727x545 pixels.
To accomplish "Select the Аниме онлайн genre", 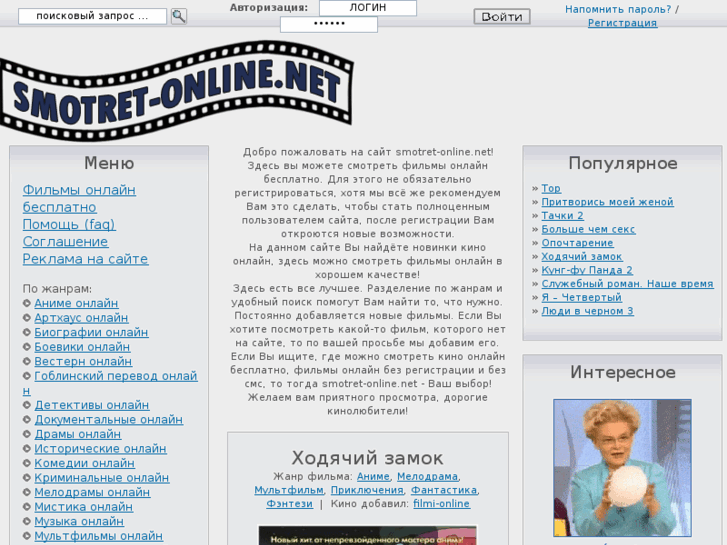I will click(76, 303).
